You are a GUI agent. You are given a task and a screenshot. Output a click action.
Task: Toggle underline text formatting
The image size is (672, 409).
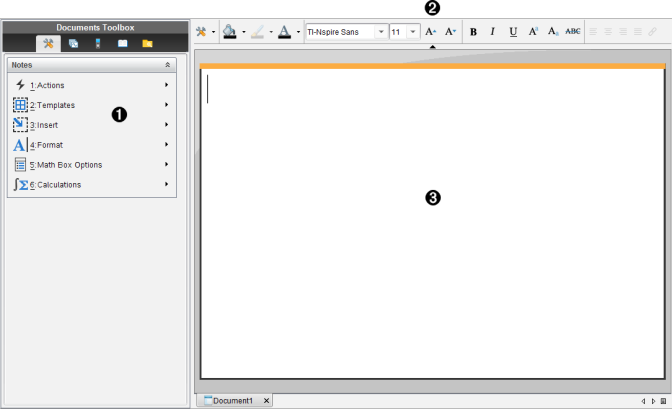(513, 32)
